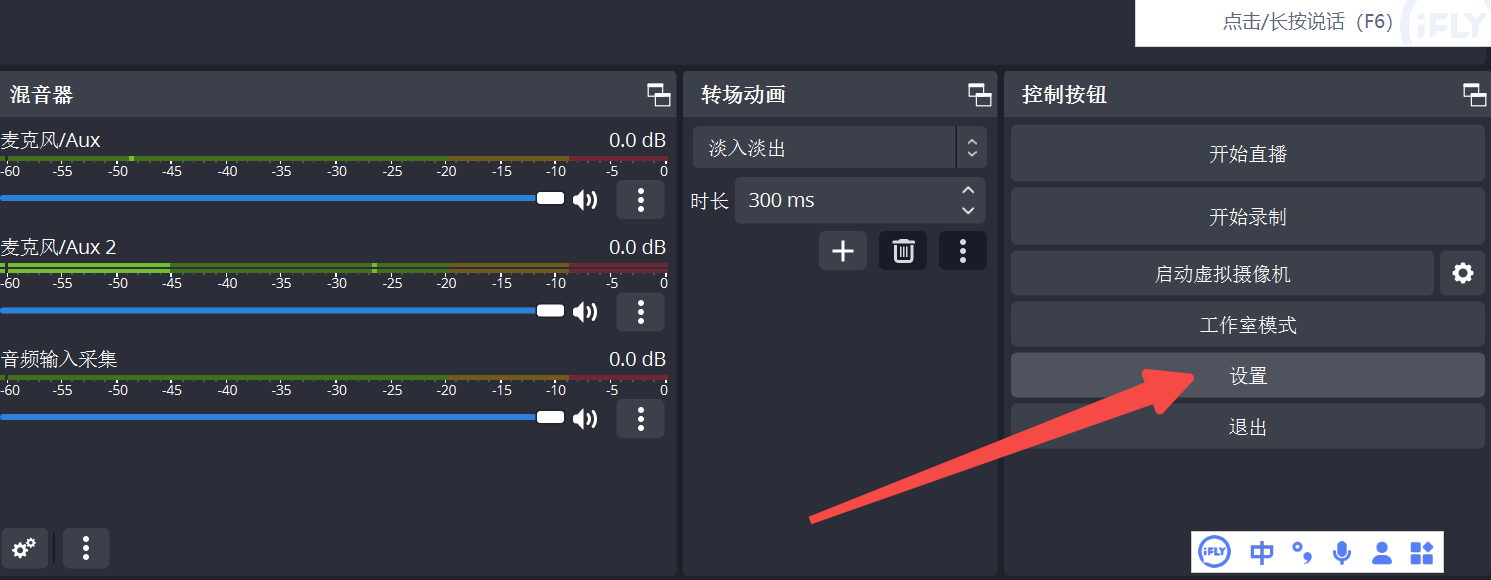Click 0.0 dB value of 麦克风/Aux 2
Image resolution: width=1491 pixels, height=580 pixels.
[637, 247]
